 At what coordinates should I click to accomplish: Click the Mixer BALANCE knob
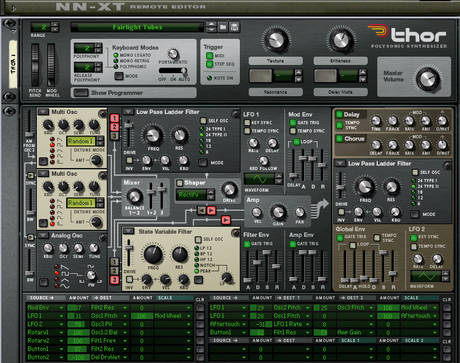(x=134, y=197)
